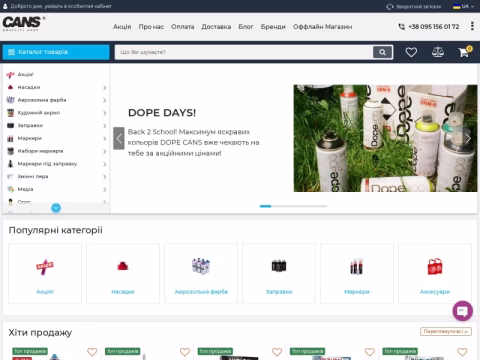The width and height of the screenshot is (480, 360).
Task: Open the Про нас menu item
Action: coord(151,27)
